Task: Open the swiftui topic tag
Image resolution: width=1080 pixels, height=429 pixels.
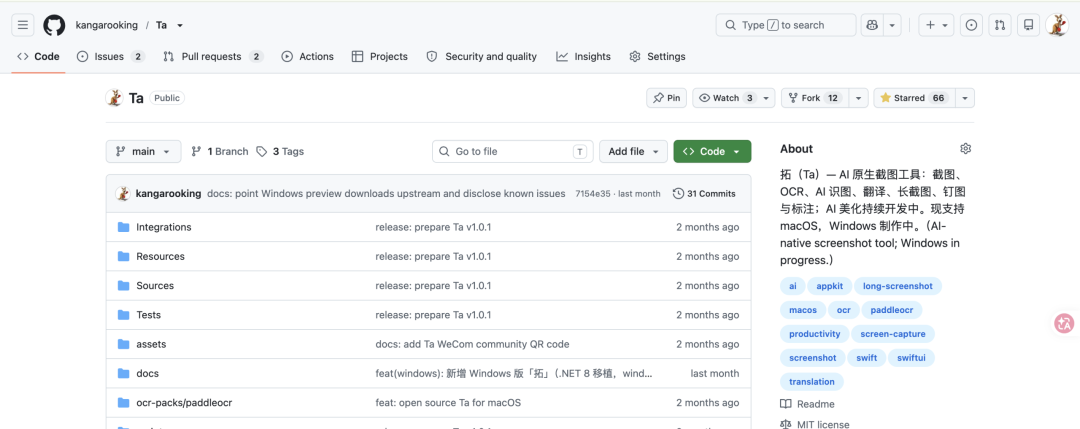Action: pos(911,357)
